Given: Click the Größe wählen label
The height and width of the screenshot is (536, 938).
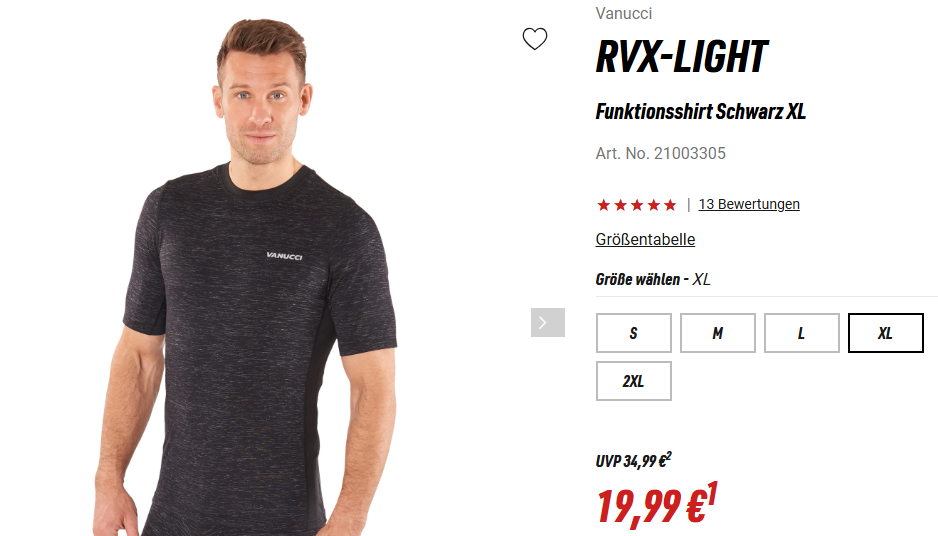Looking at the screenshot, I should (638, 279).
